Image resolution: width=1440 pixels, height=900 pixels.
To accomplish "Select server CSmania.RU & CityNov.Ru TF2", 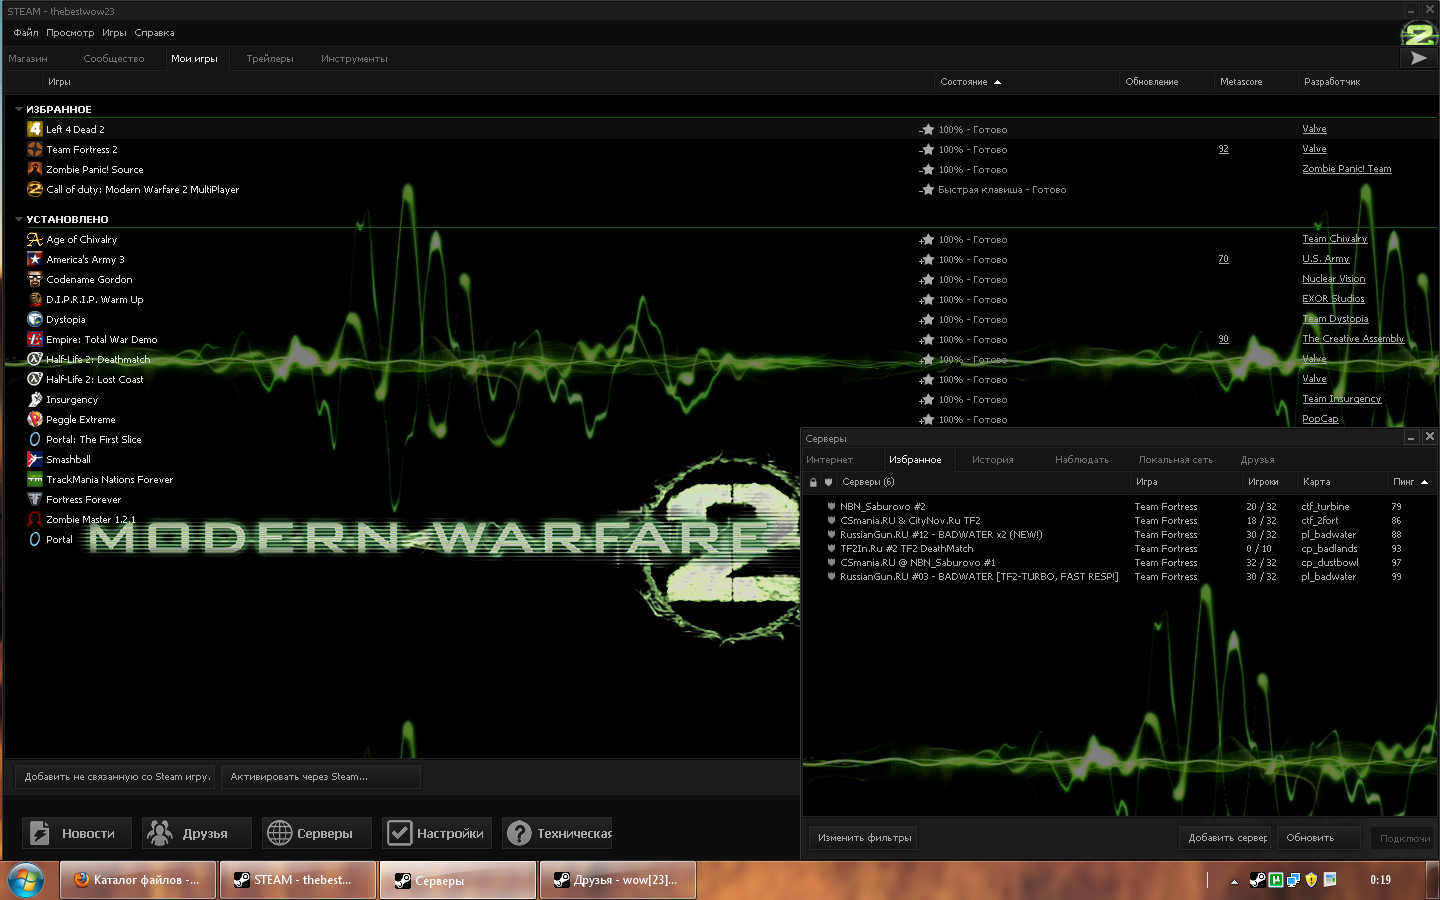I will click(x=1118, y=521).
